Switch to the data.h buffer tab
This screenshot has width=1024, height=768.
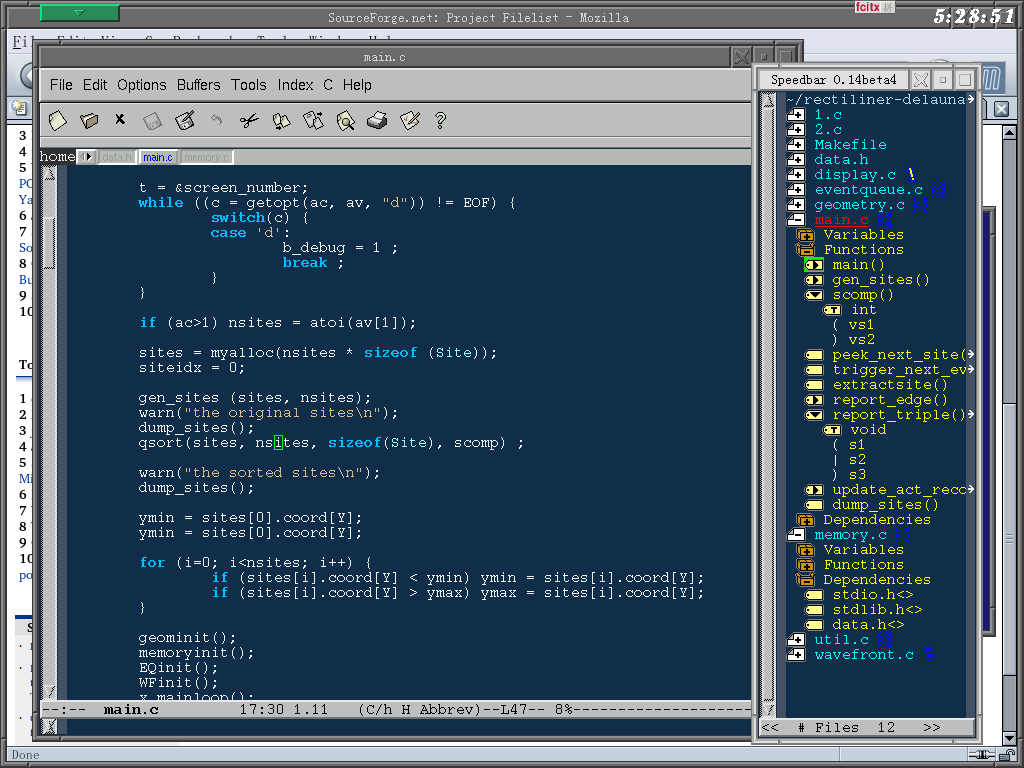117,157
